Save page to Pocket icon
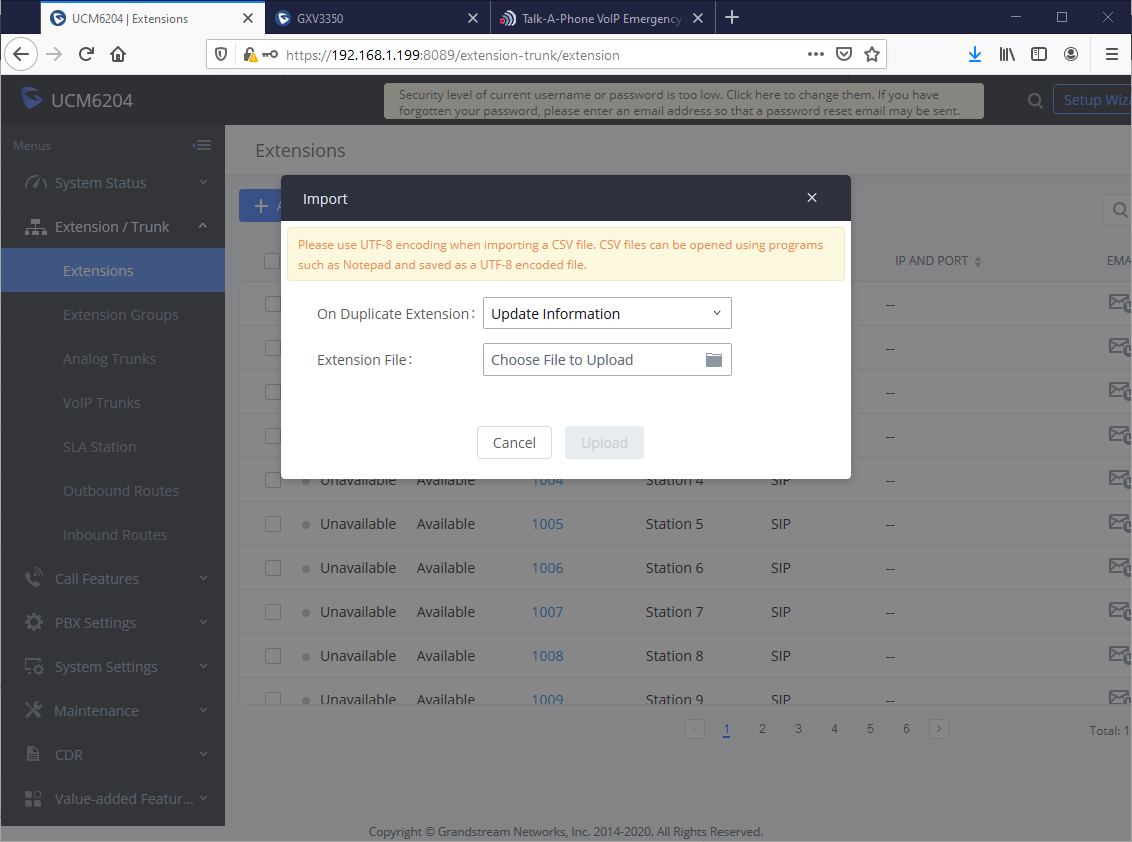The height and width of the screenshot is (842, 1132). pyautogui.click(x=843, y=54)
